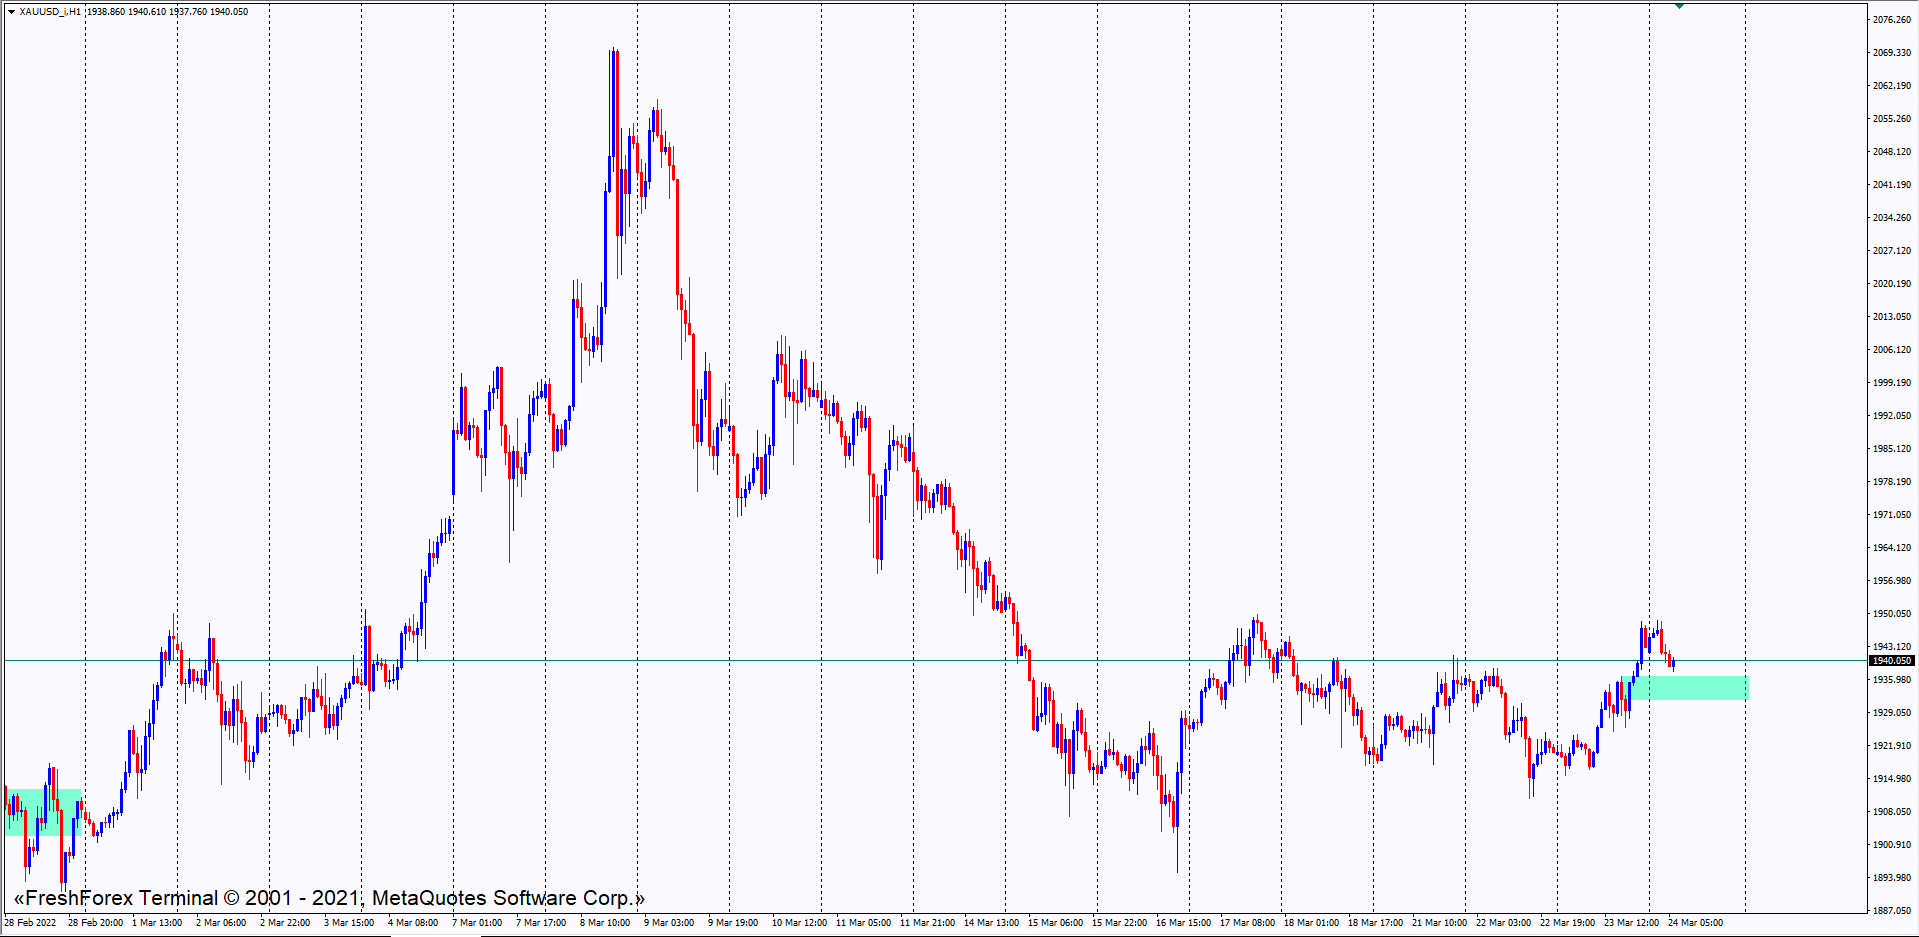Click the 4 Mar 08:00 time label
The width and height of the screenshot is (1919, 937).
[413, 923]
